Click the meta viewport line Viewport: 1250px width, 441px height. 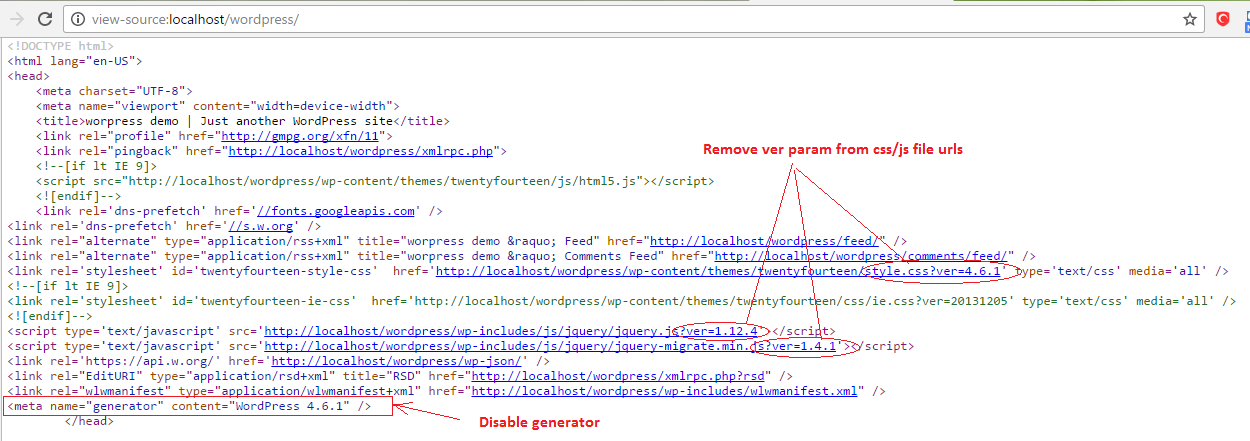[x=218, y=106]
